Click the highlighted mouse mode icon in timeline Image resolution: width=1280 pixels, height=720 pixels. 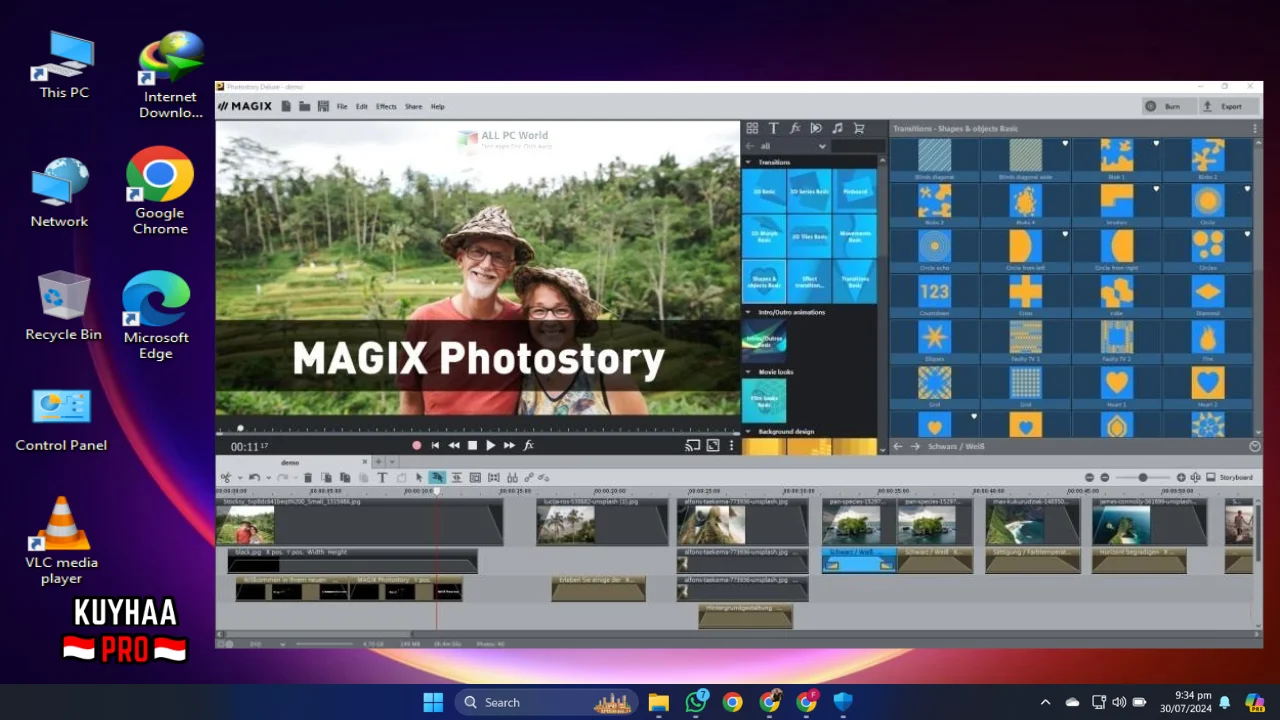pyautogui.click(x=437, y=478)
